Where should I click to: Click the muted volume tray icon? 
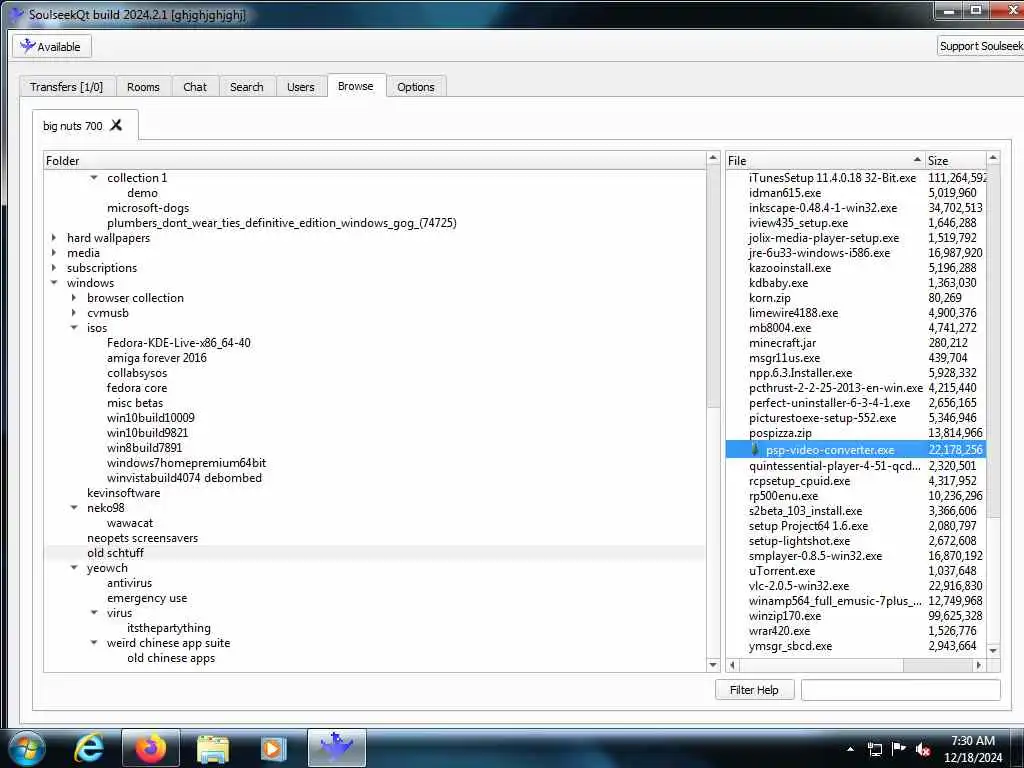(923, 749)
